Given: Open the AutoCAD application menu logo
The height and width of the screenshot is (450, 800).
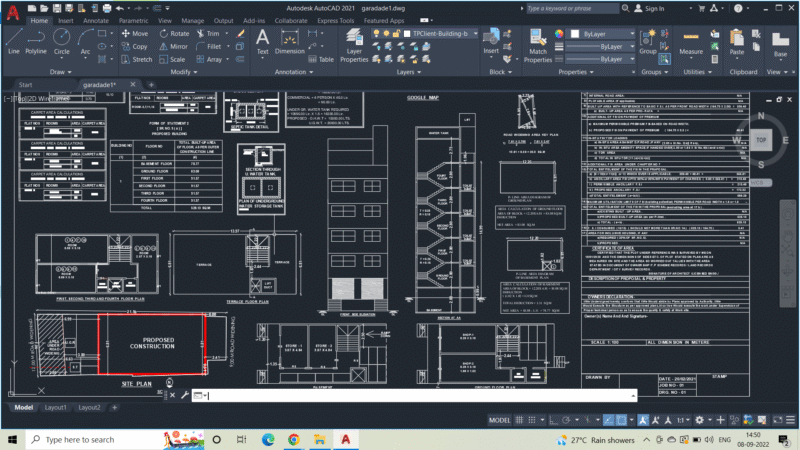Looking at the screenshot, I should pos(13,12).
